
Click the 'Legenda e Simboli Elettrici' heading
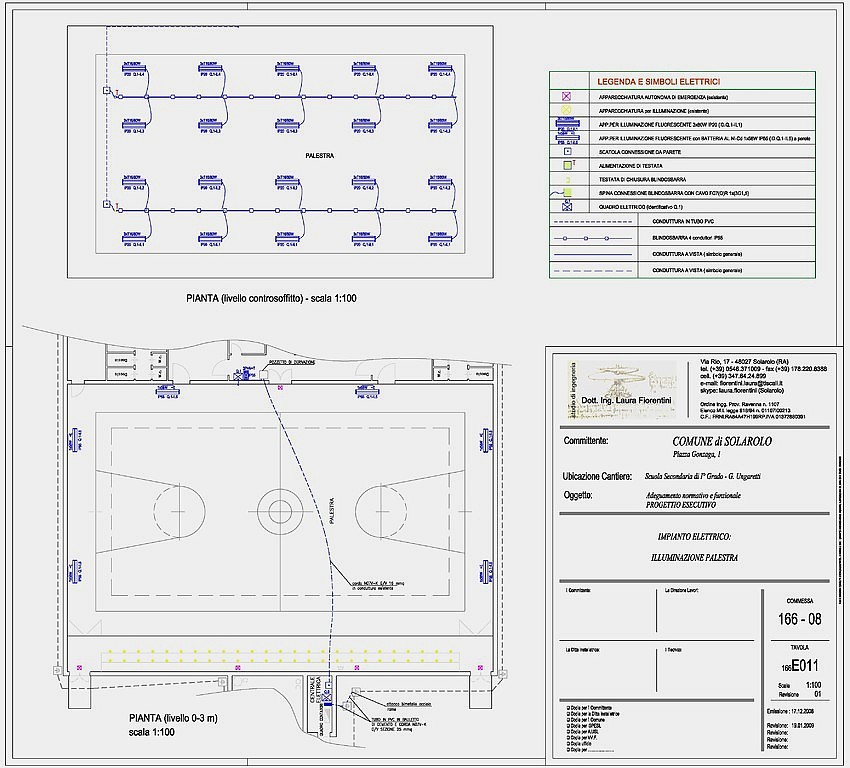658,81
